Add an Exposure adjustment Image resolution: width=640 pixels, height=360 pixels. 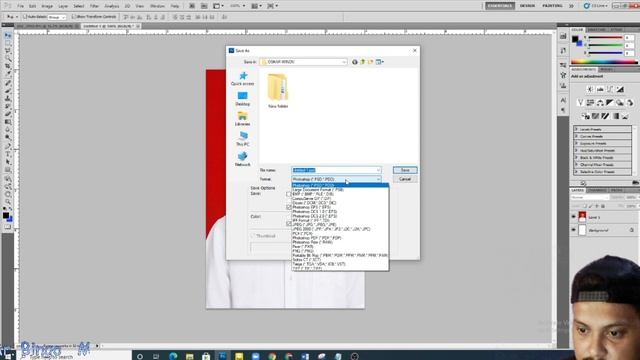coord(620,89)
